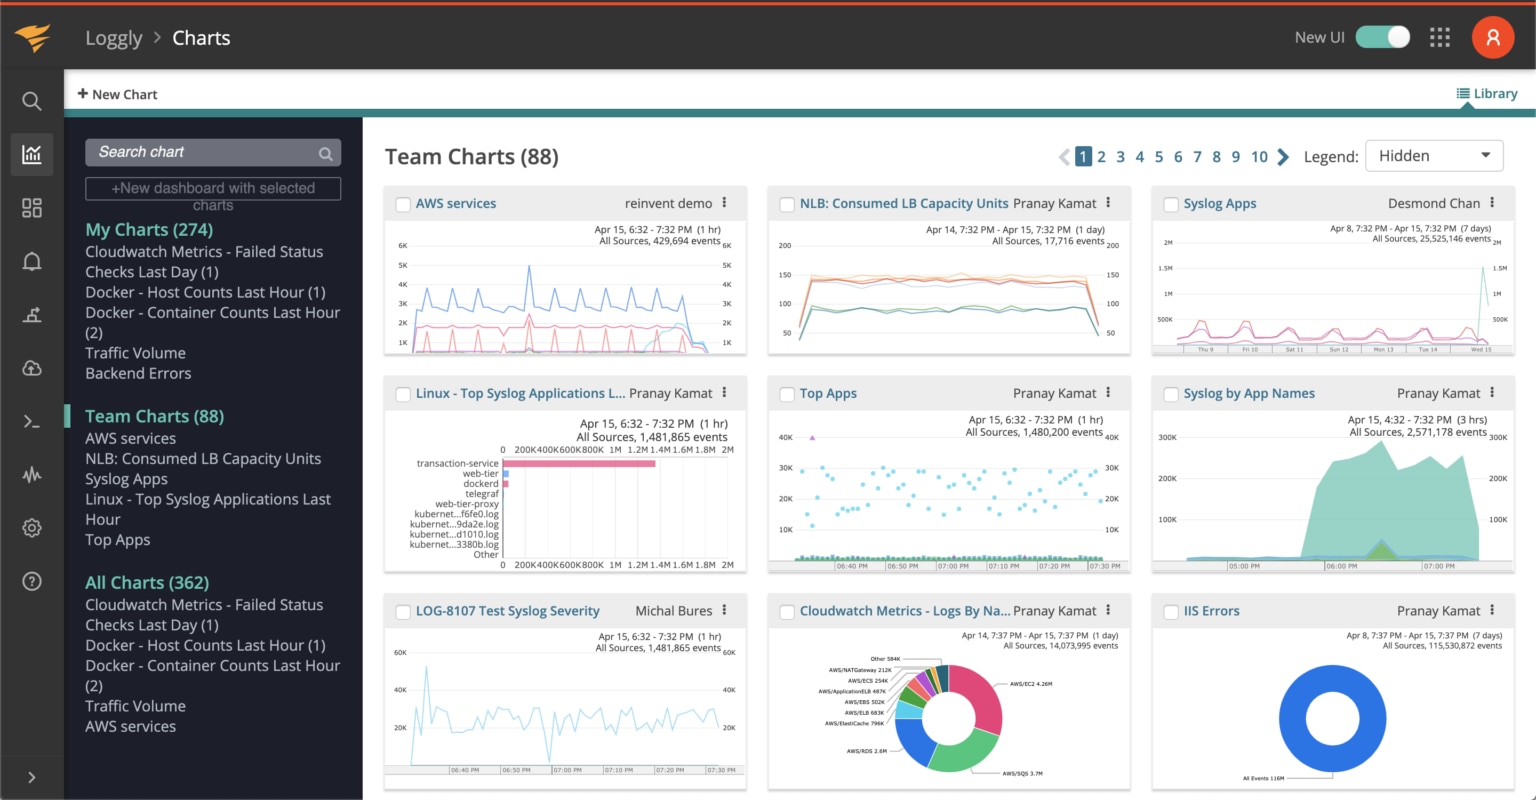Expand the sidebar using the bottom arrow
The height and width of the screenshot is (800, 1536).
pos(31,776)
